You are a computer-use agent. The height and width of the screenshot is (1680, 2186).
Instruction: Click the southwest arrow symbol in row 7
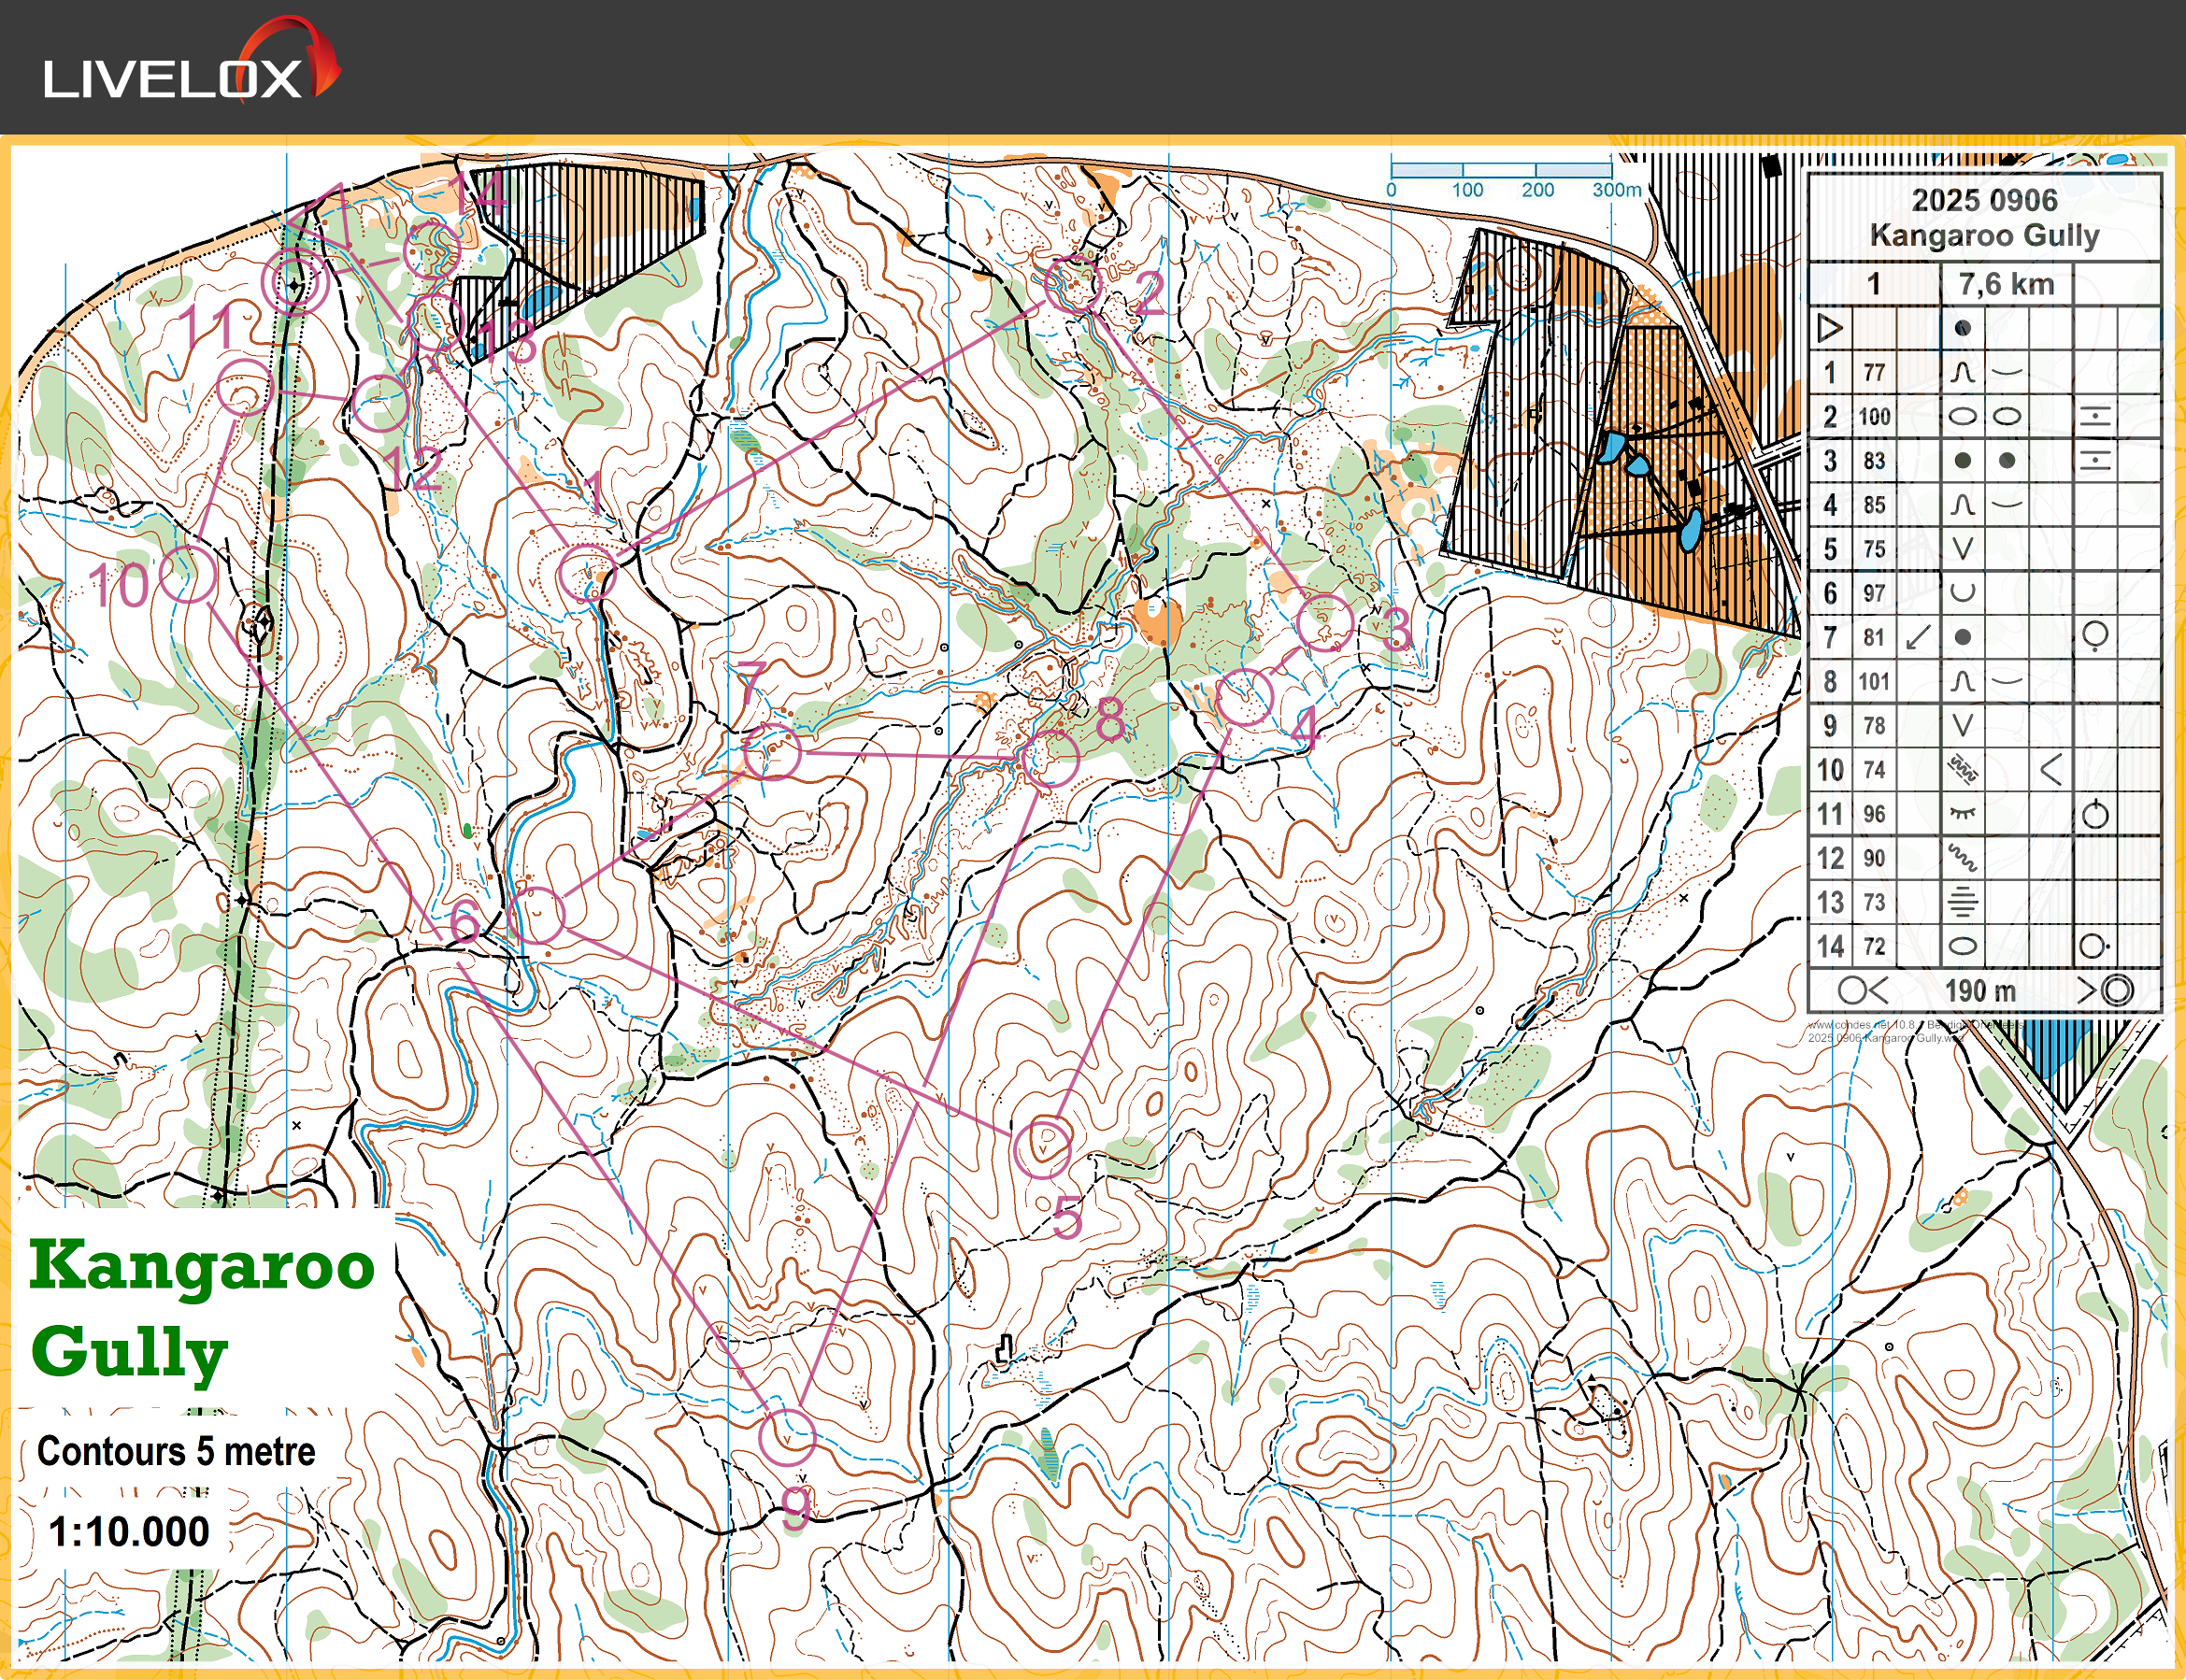click(1918, 637)
